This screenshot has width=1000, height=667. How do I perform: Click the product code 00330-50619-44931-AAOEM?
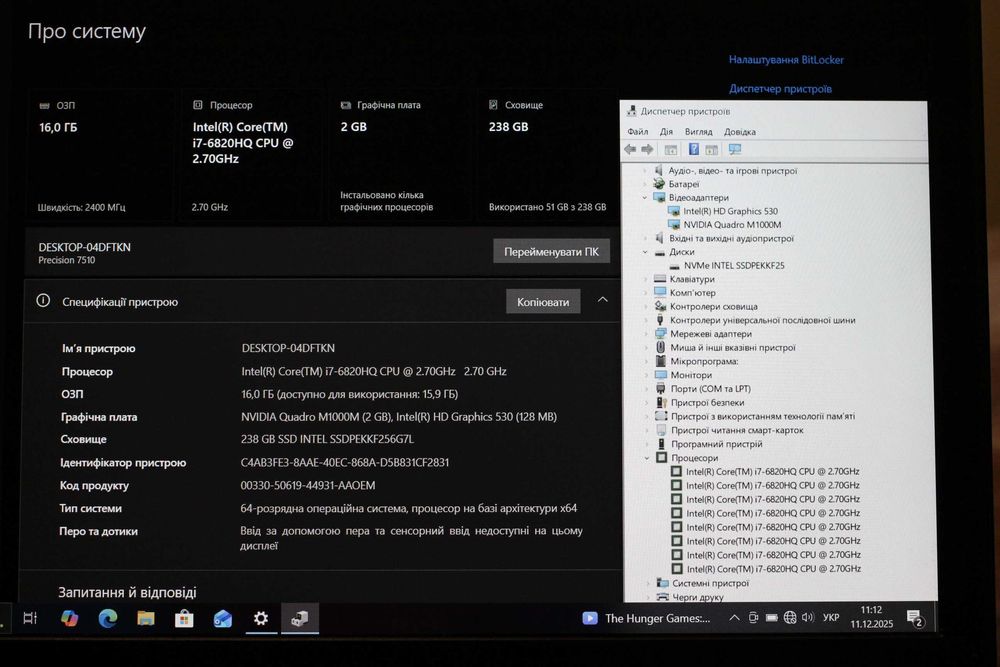(x=308, y=485)
